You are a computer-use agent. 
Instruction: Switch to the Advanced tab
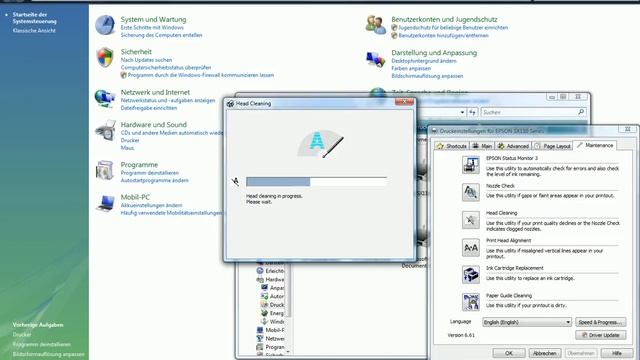[513, 146]
